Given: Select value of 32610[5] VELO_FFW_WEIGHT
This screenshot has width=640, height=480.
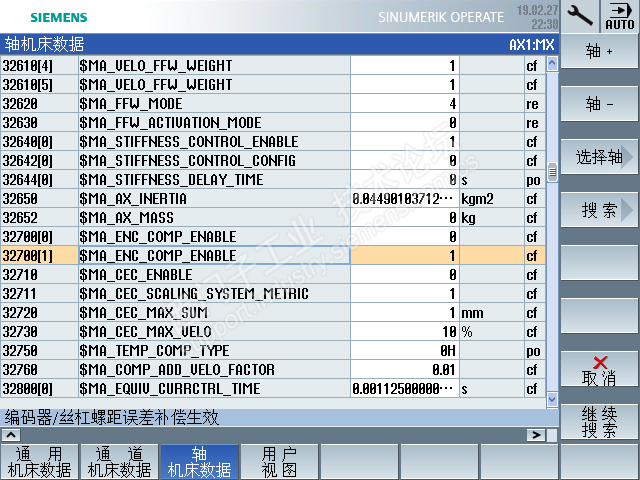Looking at the screenshot, I should (x=404, y=84).
